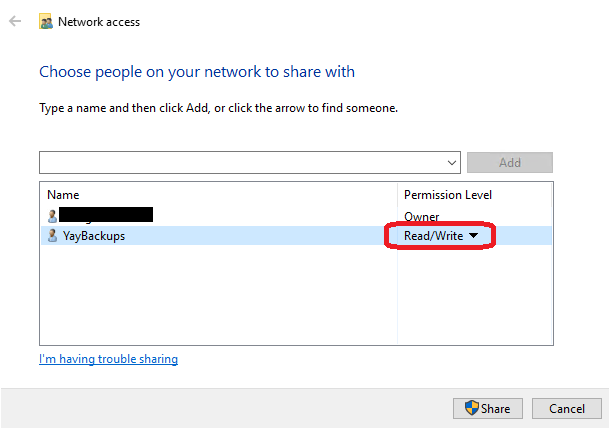The image size is (609, 428).
Task: Click the Read/Write dropdown triangle
Action: tap(473, 235)
